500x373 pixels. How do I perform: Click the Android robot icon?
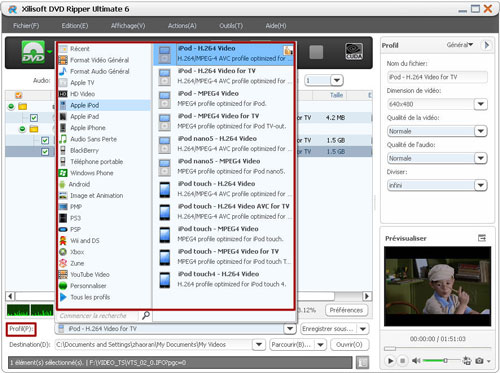tap(62, 184)
